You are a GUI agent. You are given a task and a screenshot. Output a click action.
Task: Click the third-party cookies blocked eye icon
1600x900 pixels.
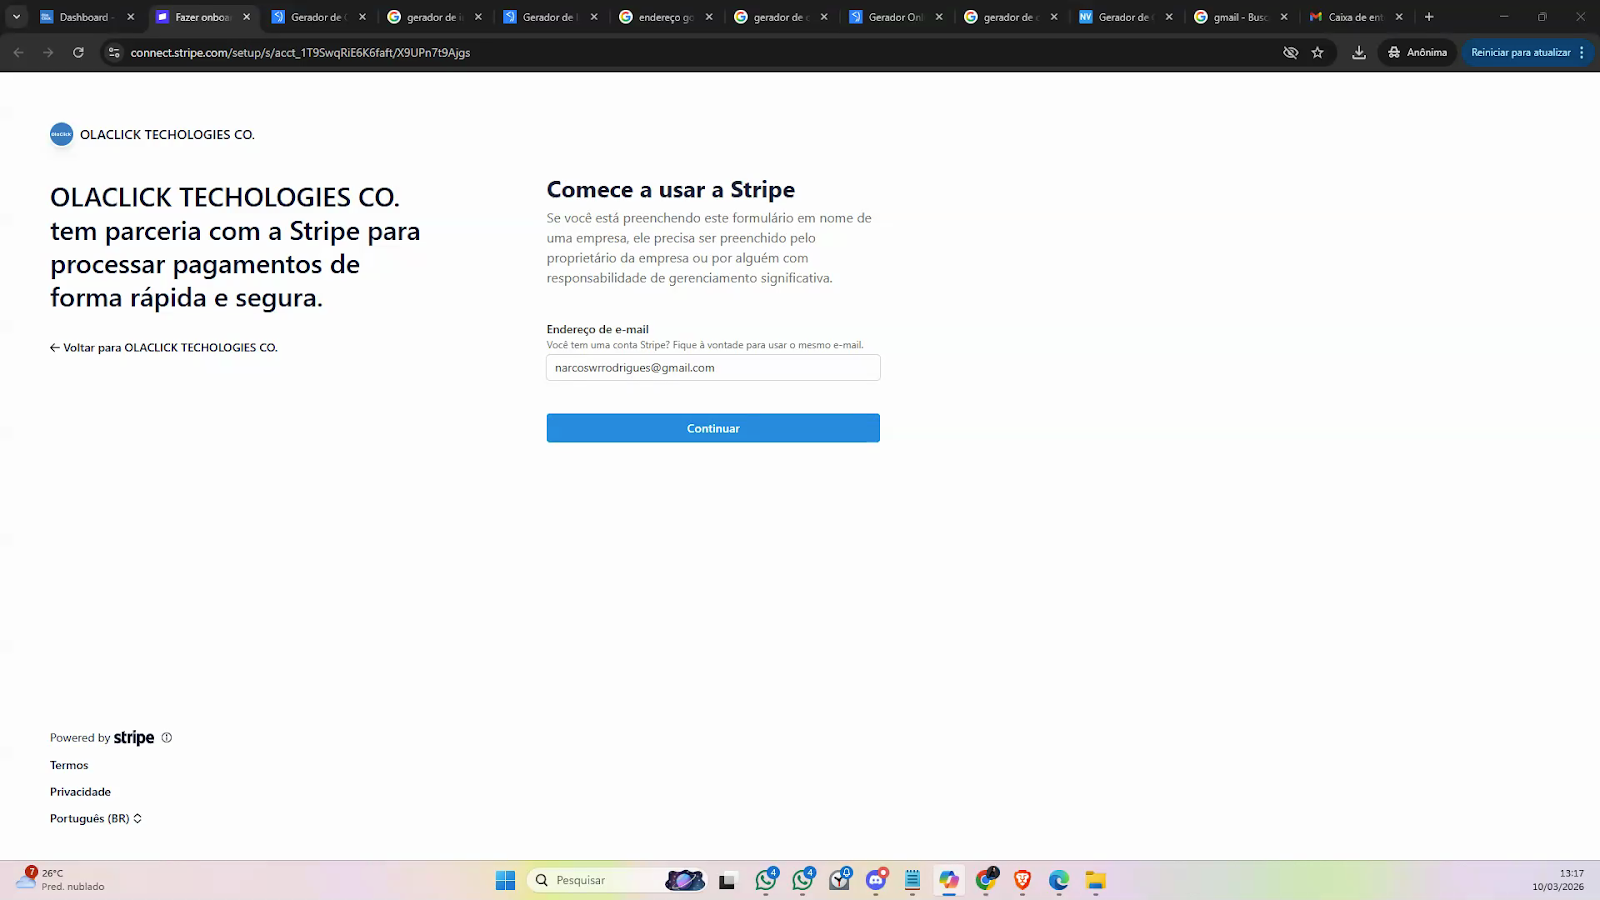point(1290,53)
